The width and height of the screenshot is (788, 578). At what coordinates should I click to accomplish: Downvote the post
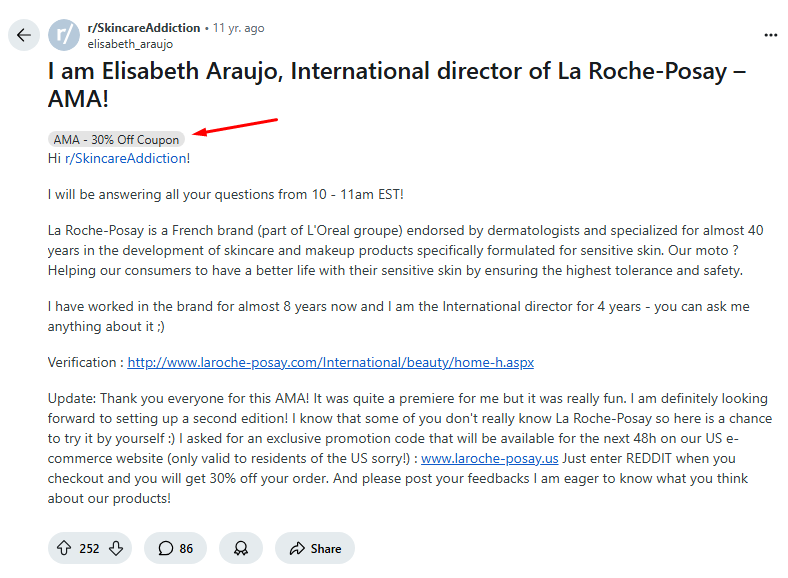[116, 548]
